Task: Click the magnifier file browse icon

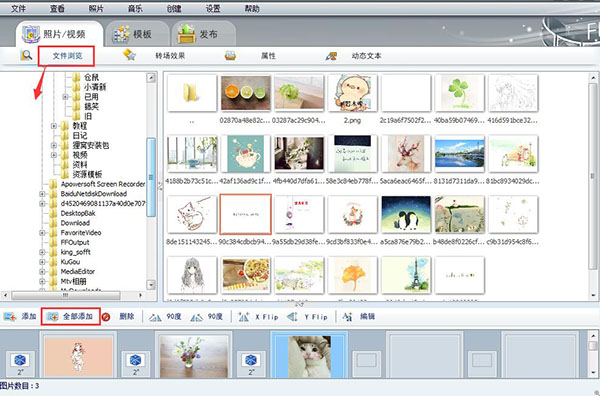Action: pos(26,56)
